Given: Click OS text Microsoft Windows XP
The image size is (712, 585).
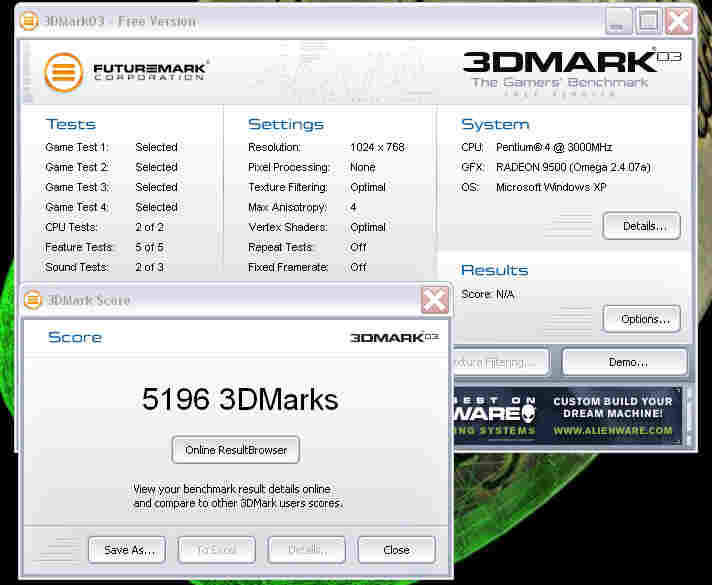Looking at the screenshot, I should pos(551,187).
